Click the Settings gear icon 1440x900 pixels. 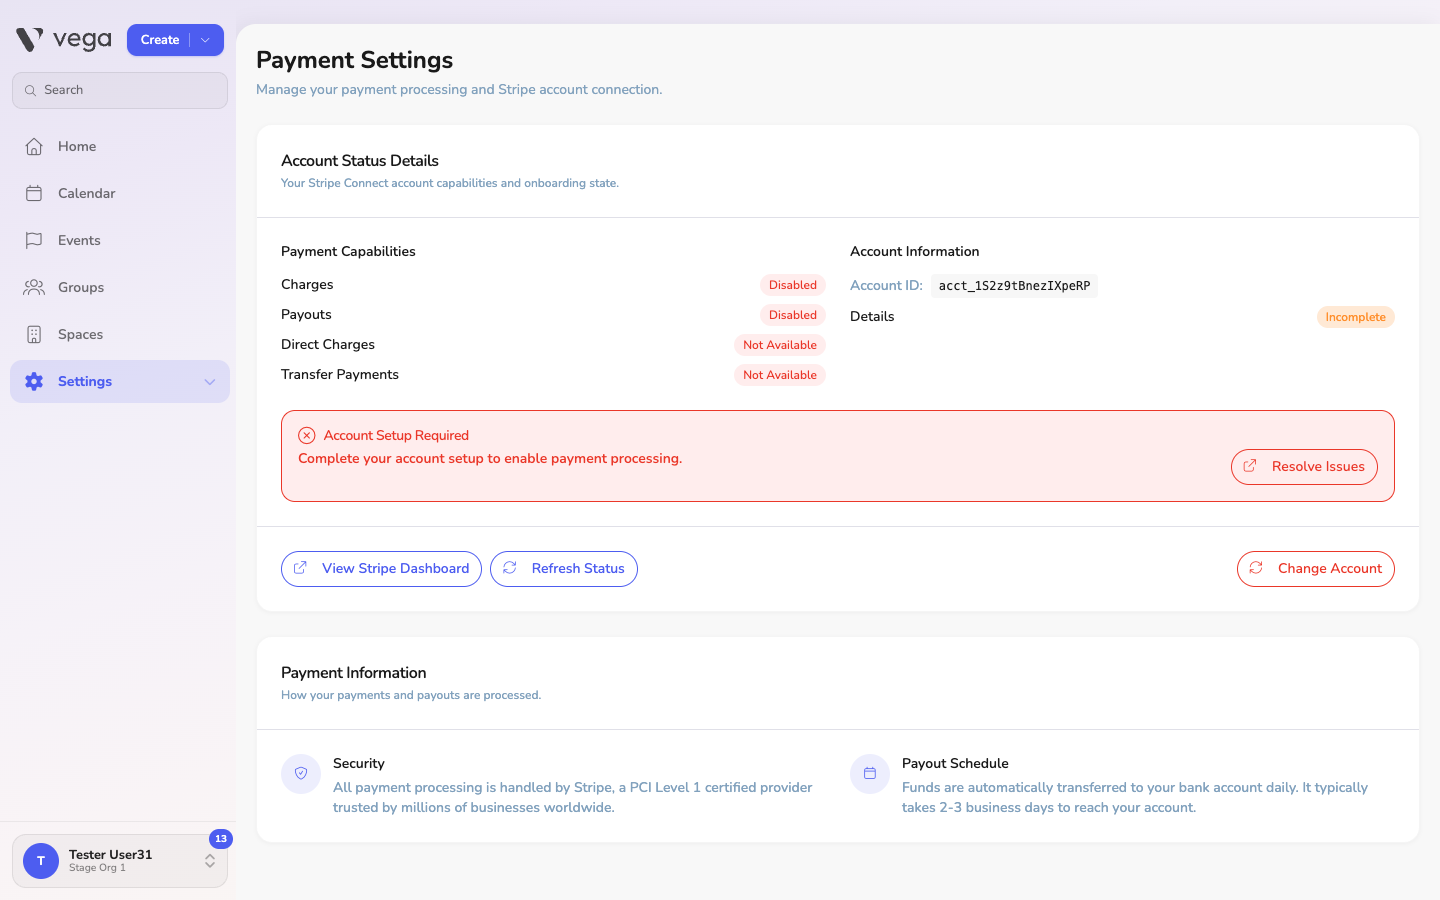[34, 381]
